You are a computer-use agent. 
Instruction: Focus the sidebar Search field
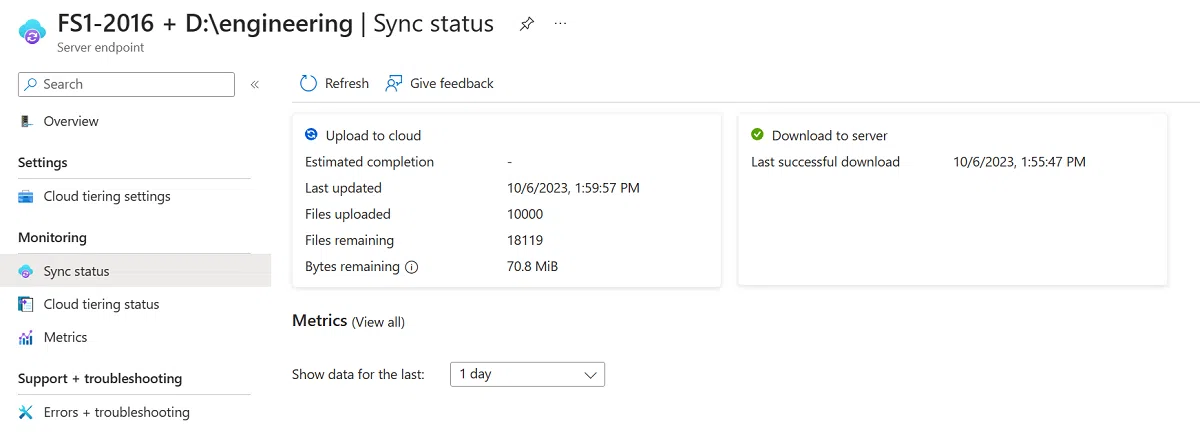(126, 84)
